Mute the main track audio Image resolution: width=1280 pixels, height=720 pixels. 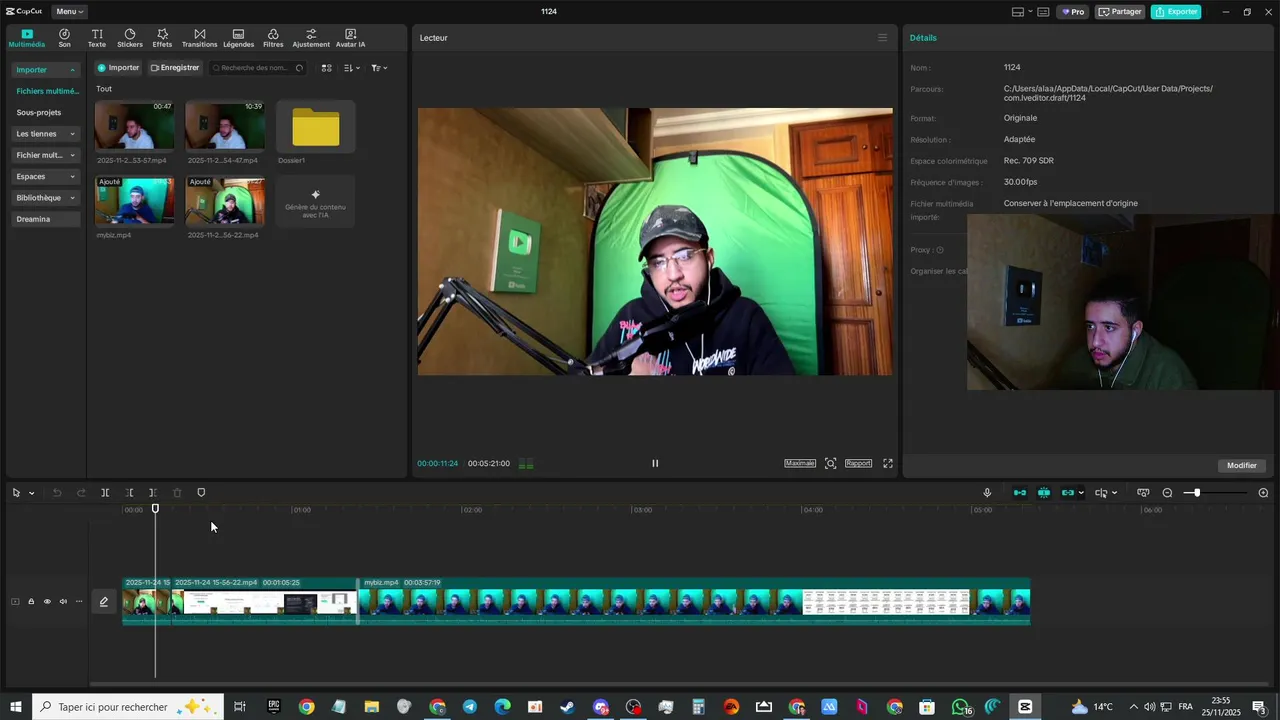point(63,601)
